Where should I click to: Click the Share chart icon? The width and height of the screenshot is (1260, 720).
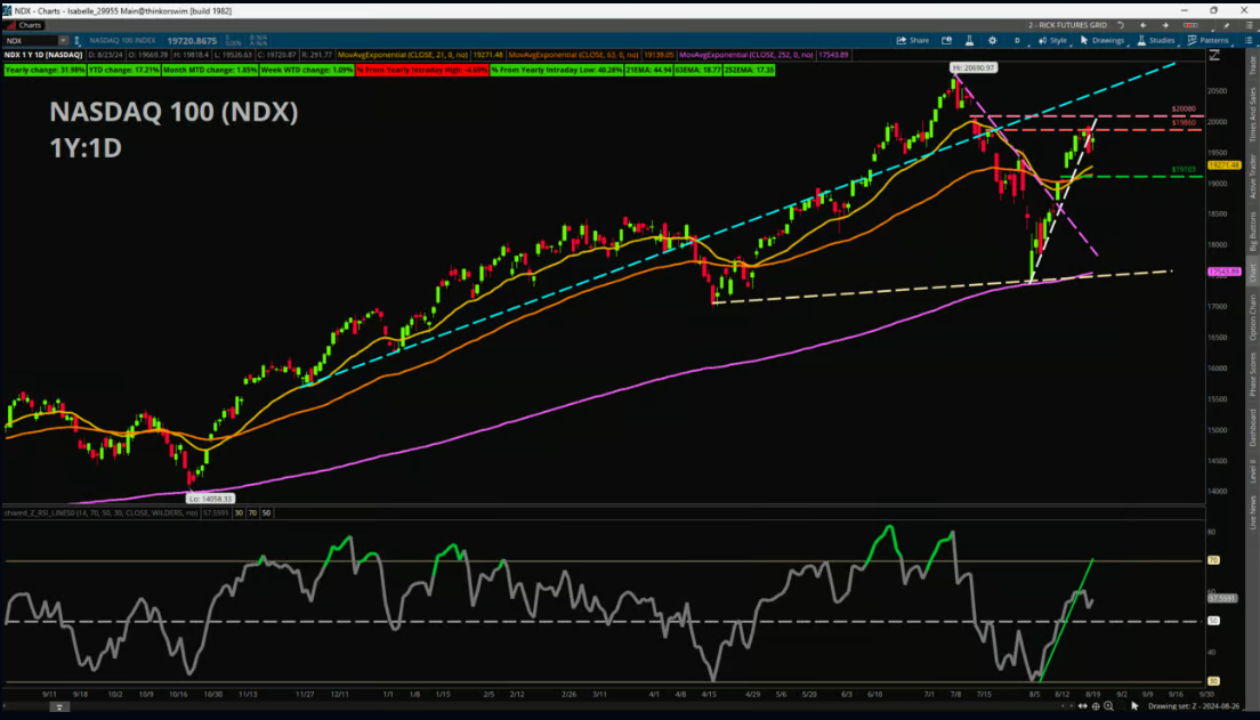coord(912,40)
